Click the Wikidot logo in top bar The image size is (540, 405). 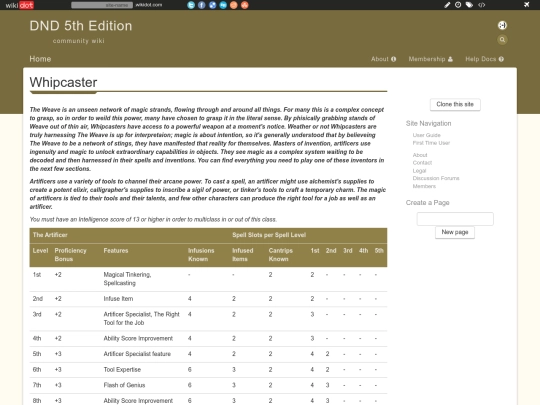click(x=20, y=5)
